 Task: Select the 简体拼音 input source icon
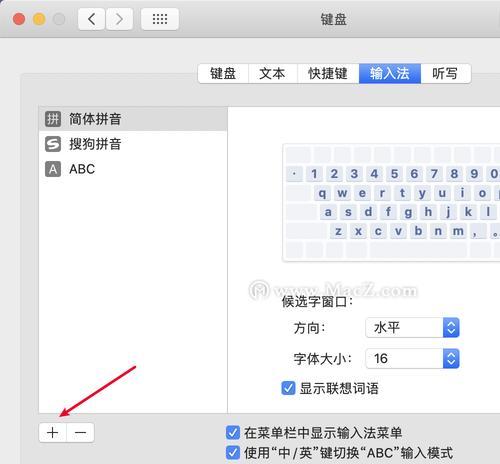[x=53, y=119]
